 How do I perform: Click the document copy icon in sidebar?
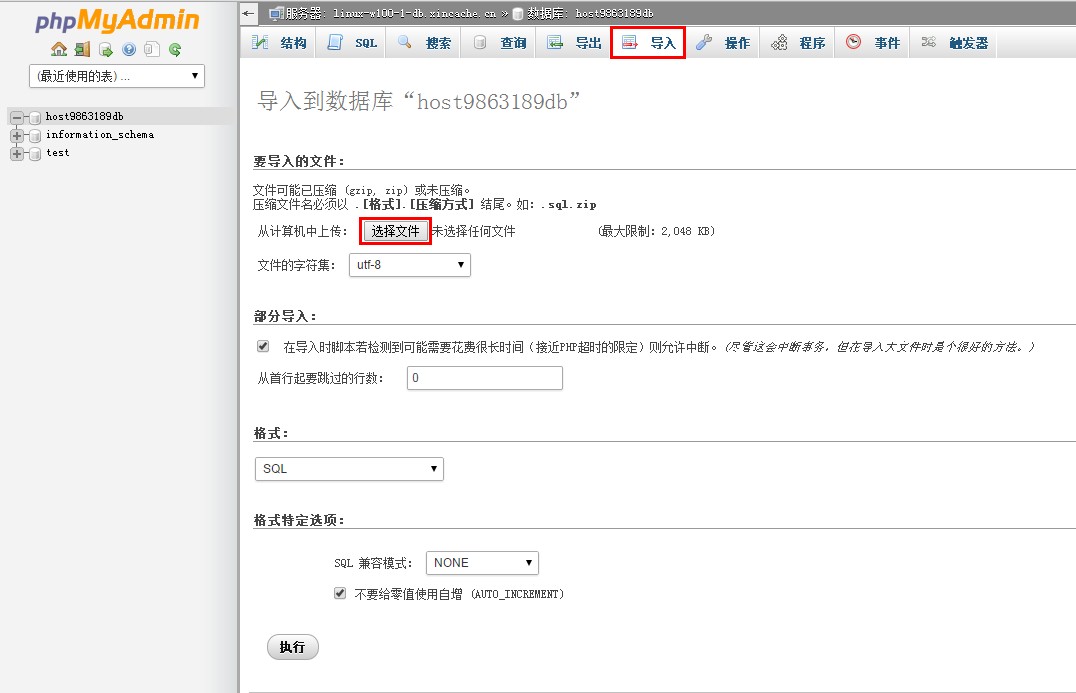pyautogui.click(x=151, y=49)
